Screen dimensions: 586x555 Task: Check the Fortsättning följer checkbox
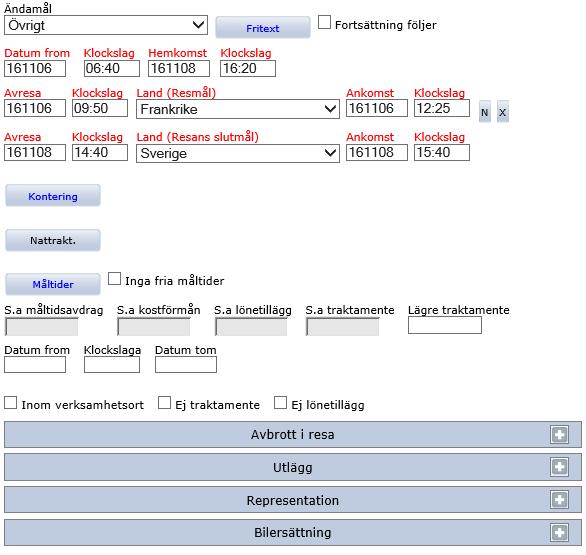pos(324,22)
